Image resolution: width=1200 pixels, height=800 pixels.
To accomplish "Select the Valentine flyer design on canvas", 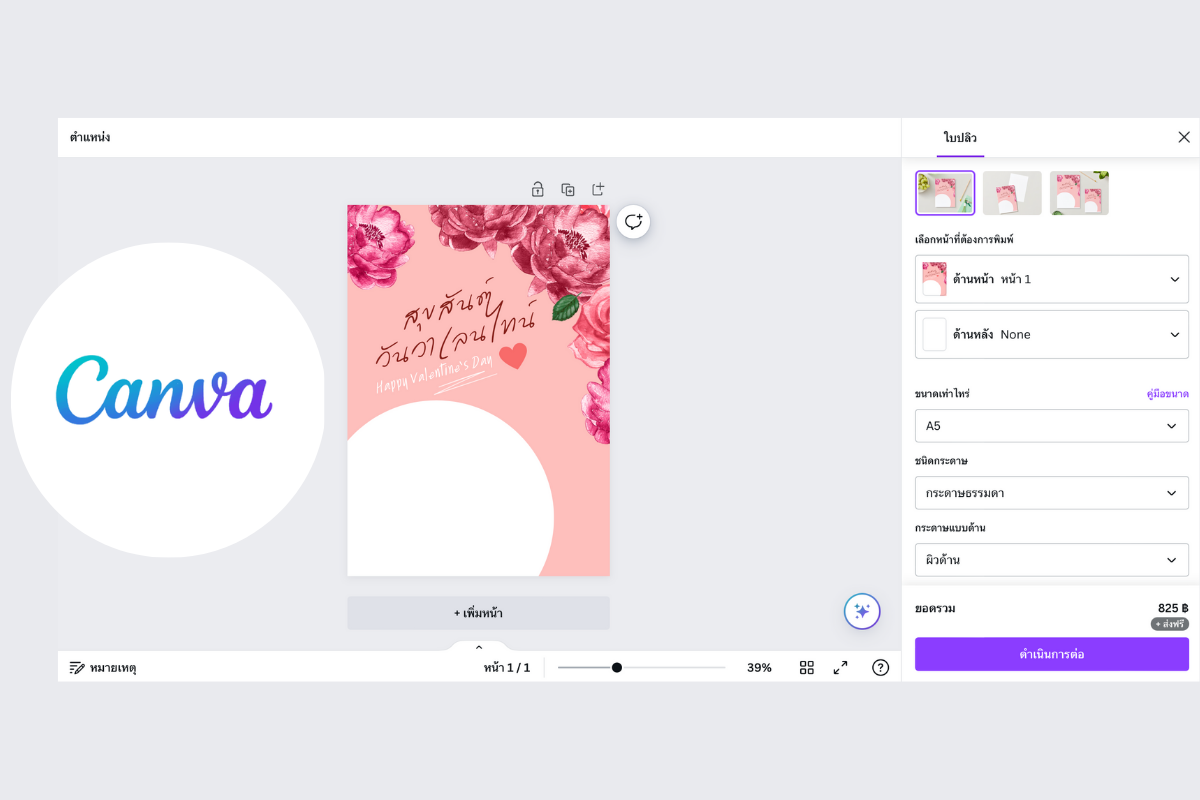I will coord(478,390).
